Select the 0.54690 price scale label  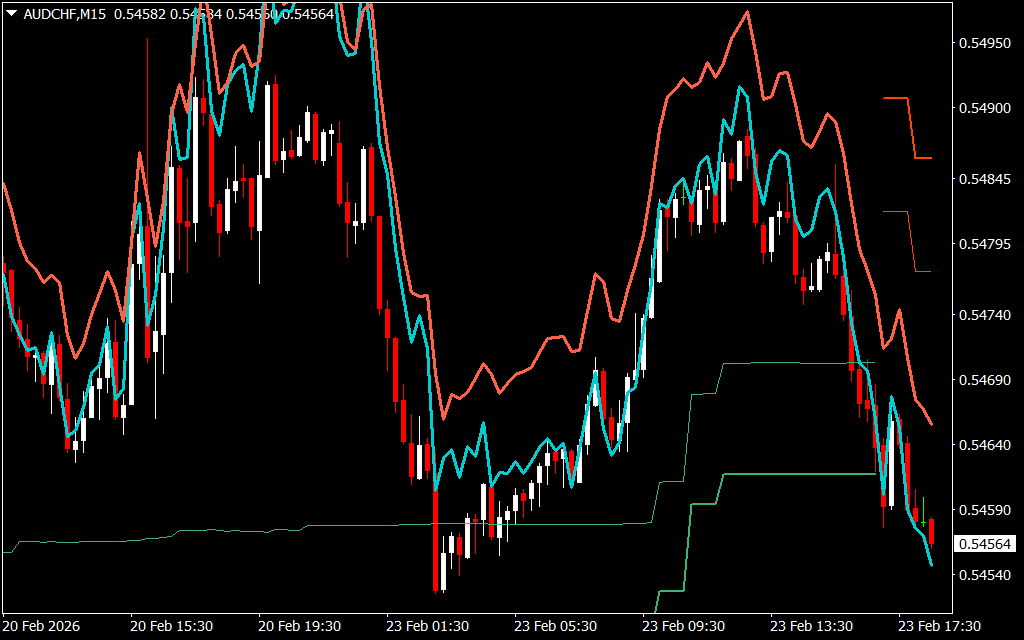985,380
